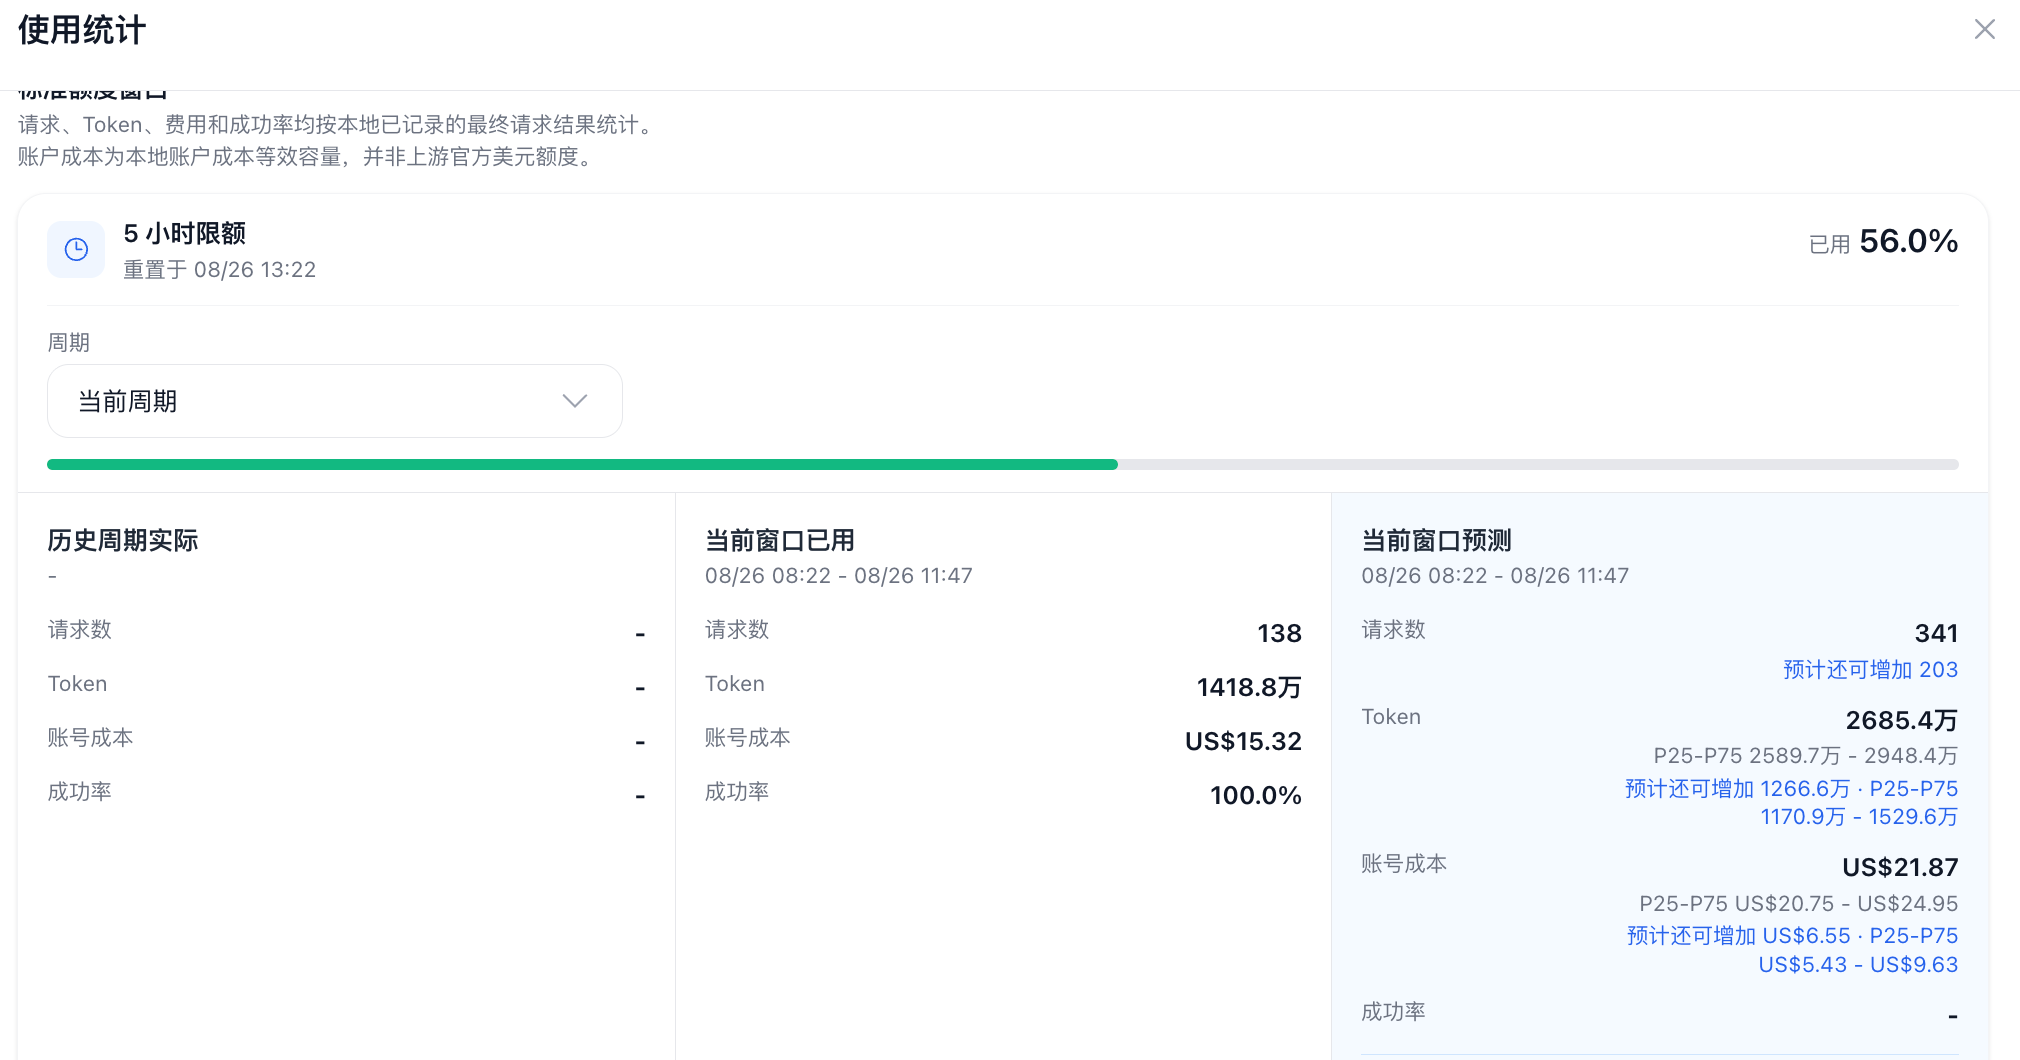Click P25-P75 US$20.75 - US$24.95 range
This screenshot has width=2020, height=1060.
tap(1798, 904)
